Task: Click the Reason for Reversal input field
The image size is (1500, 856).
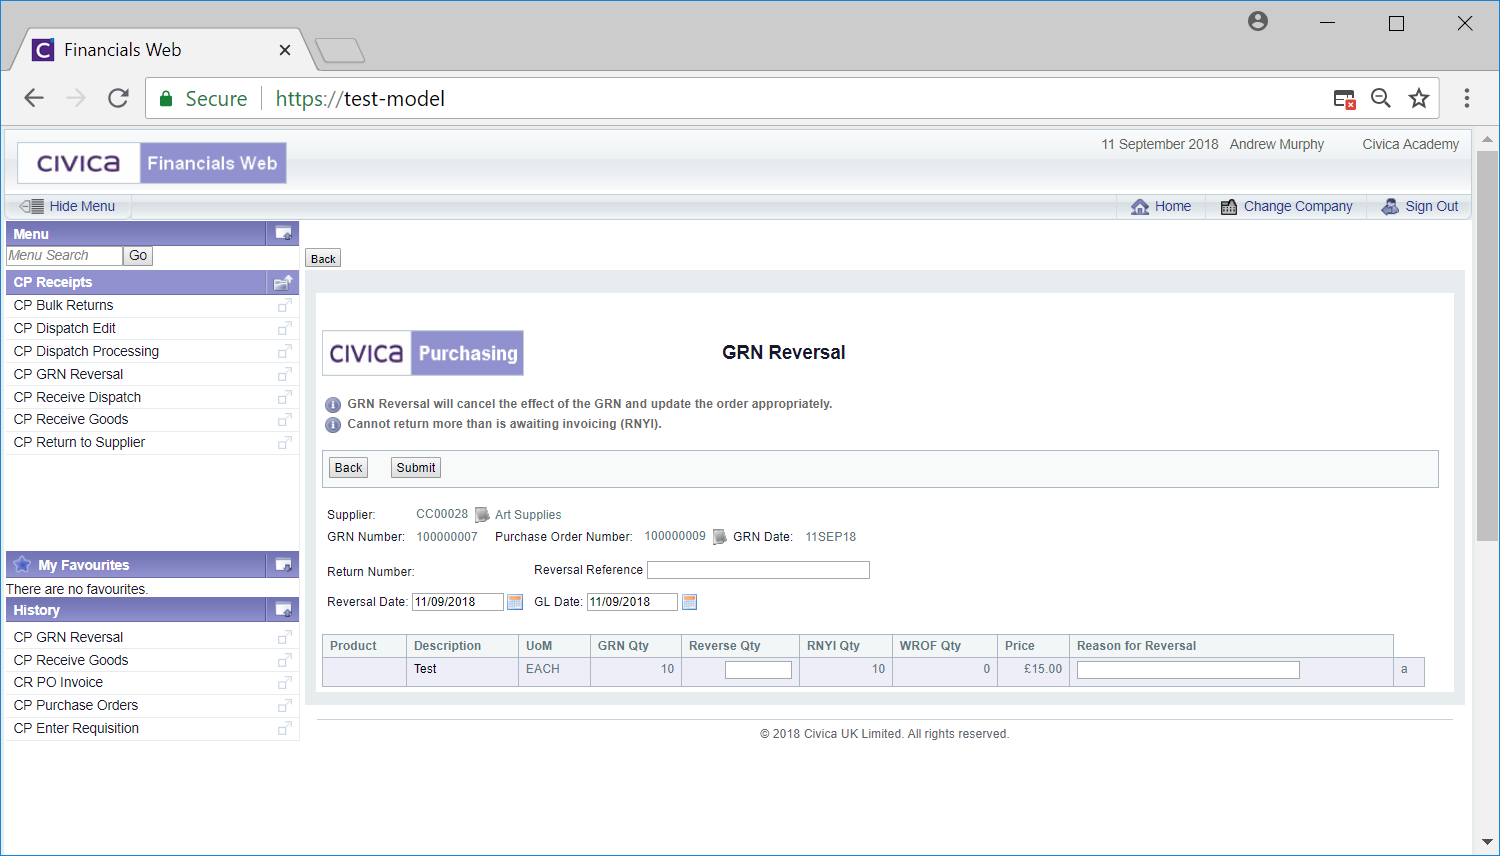Action: (x=1188, y=670)
